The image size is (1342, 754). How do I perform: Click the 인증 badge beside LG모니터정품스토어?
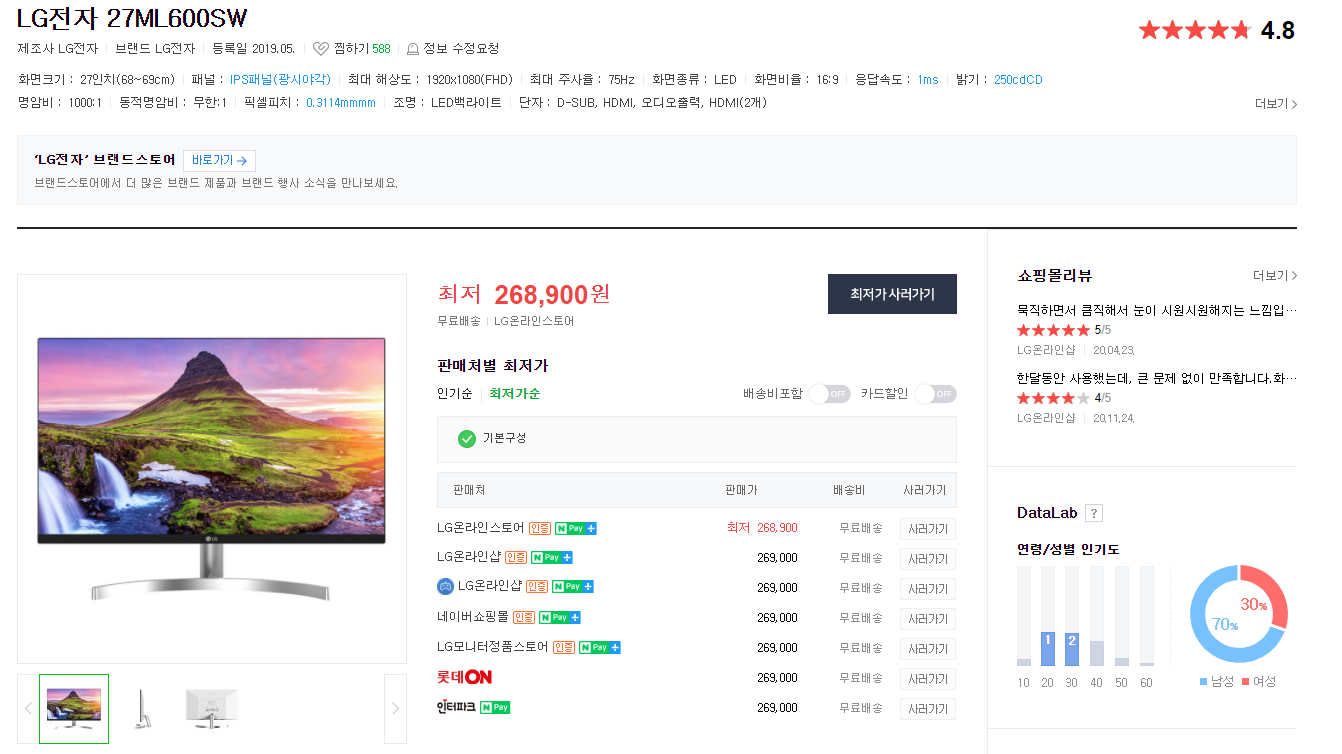pyautogui.click(x=564, y=647)
